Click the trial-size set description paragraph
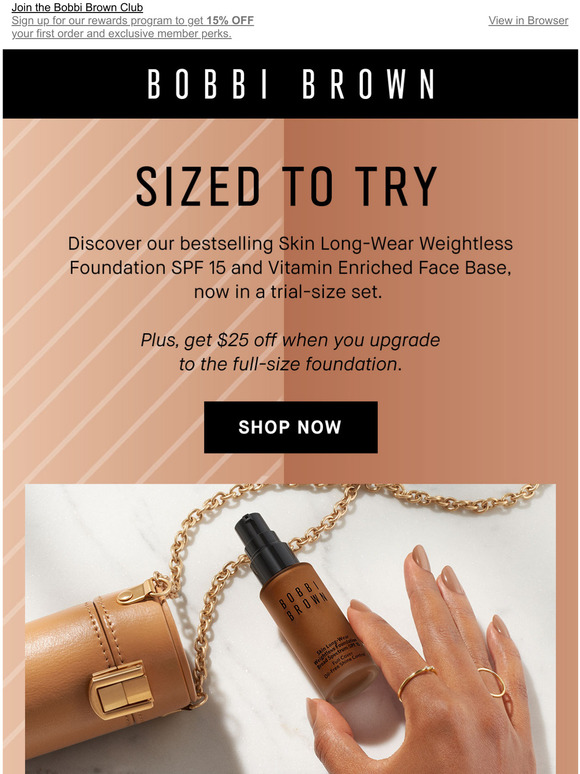The width and height of the screenshot is (580, 774). [290, 268]
